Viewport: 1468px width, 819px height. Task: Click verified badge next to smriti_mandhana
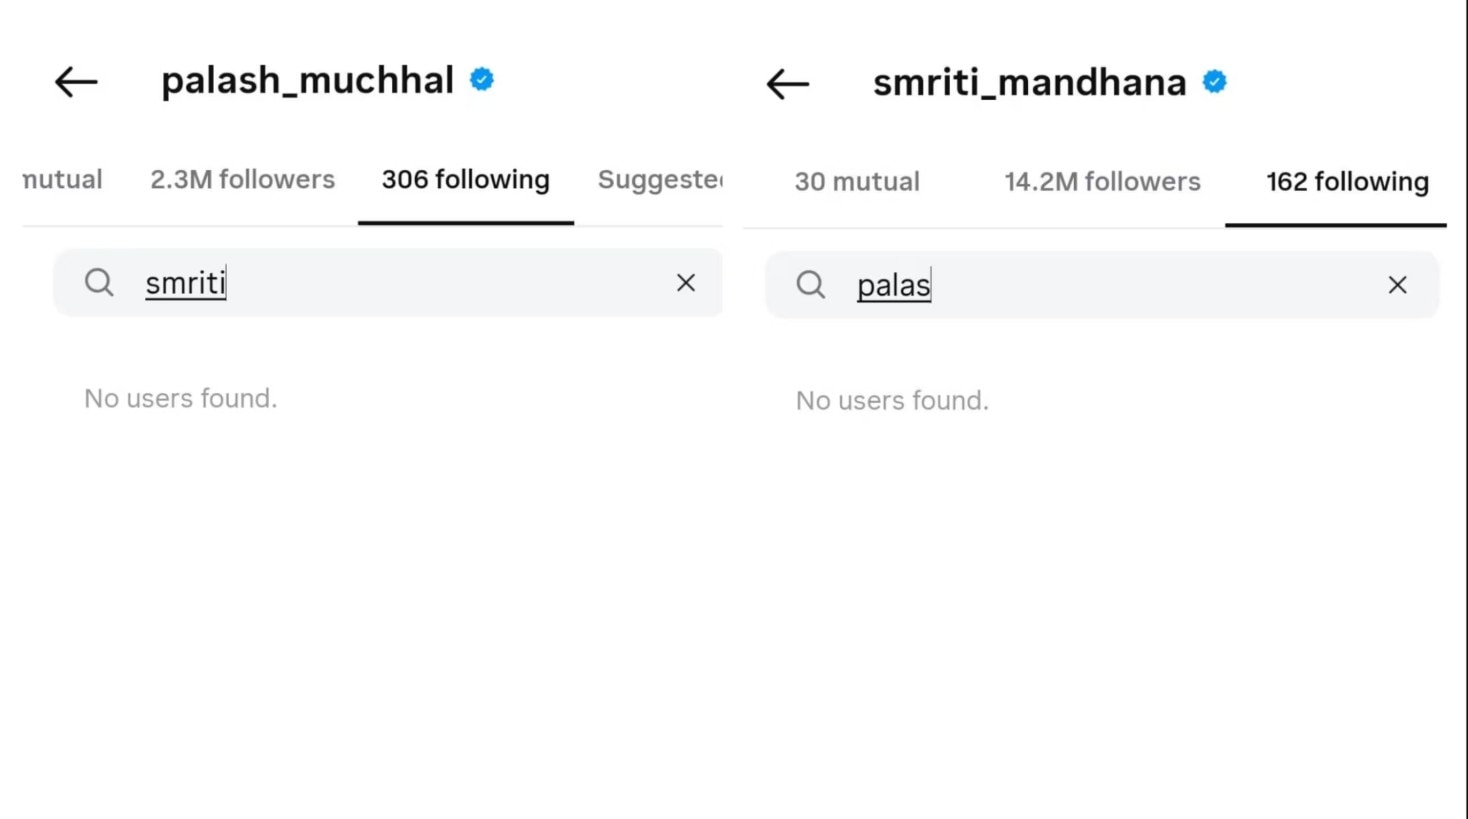coord(1215,82)
